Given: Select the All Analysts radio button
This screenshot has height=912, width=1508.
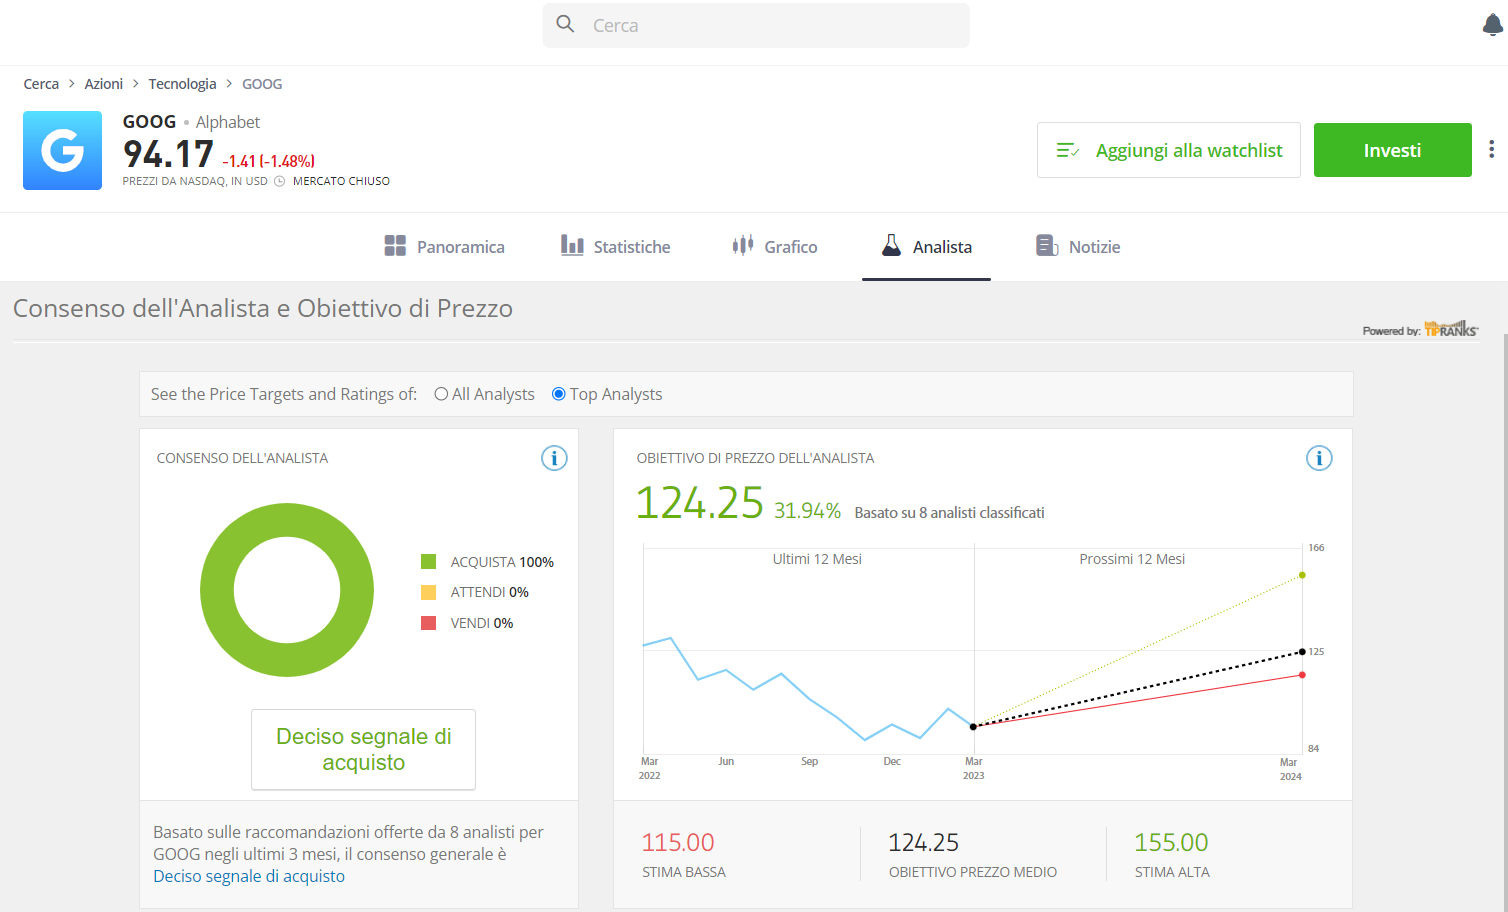Looking at the screenshot, I should (441, 394).
